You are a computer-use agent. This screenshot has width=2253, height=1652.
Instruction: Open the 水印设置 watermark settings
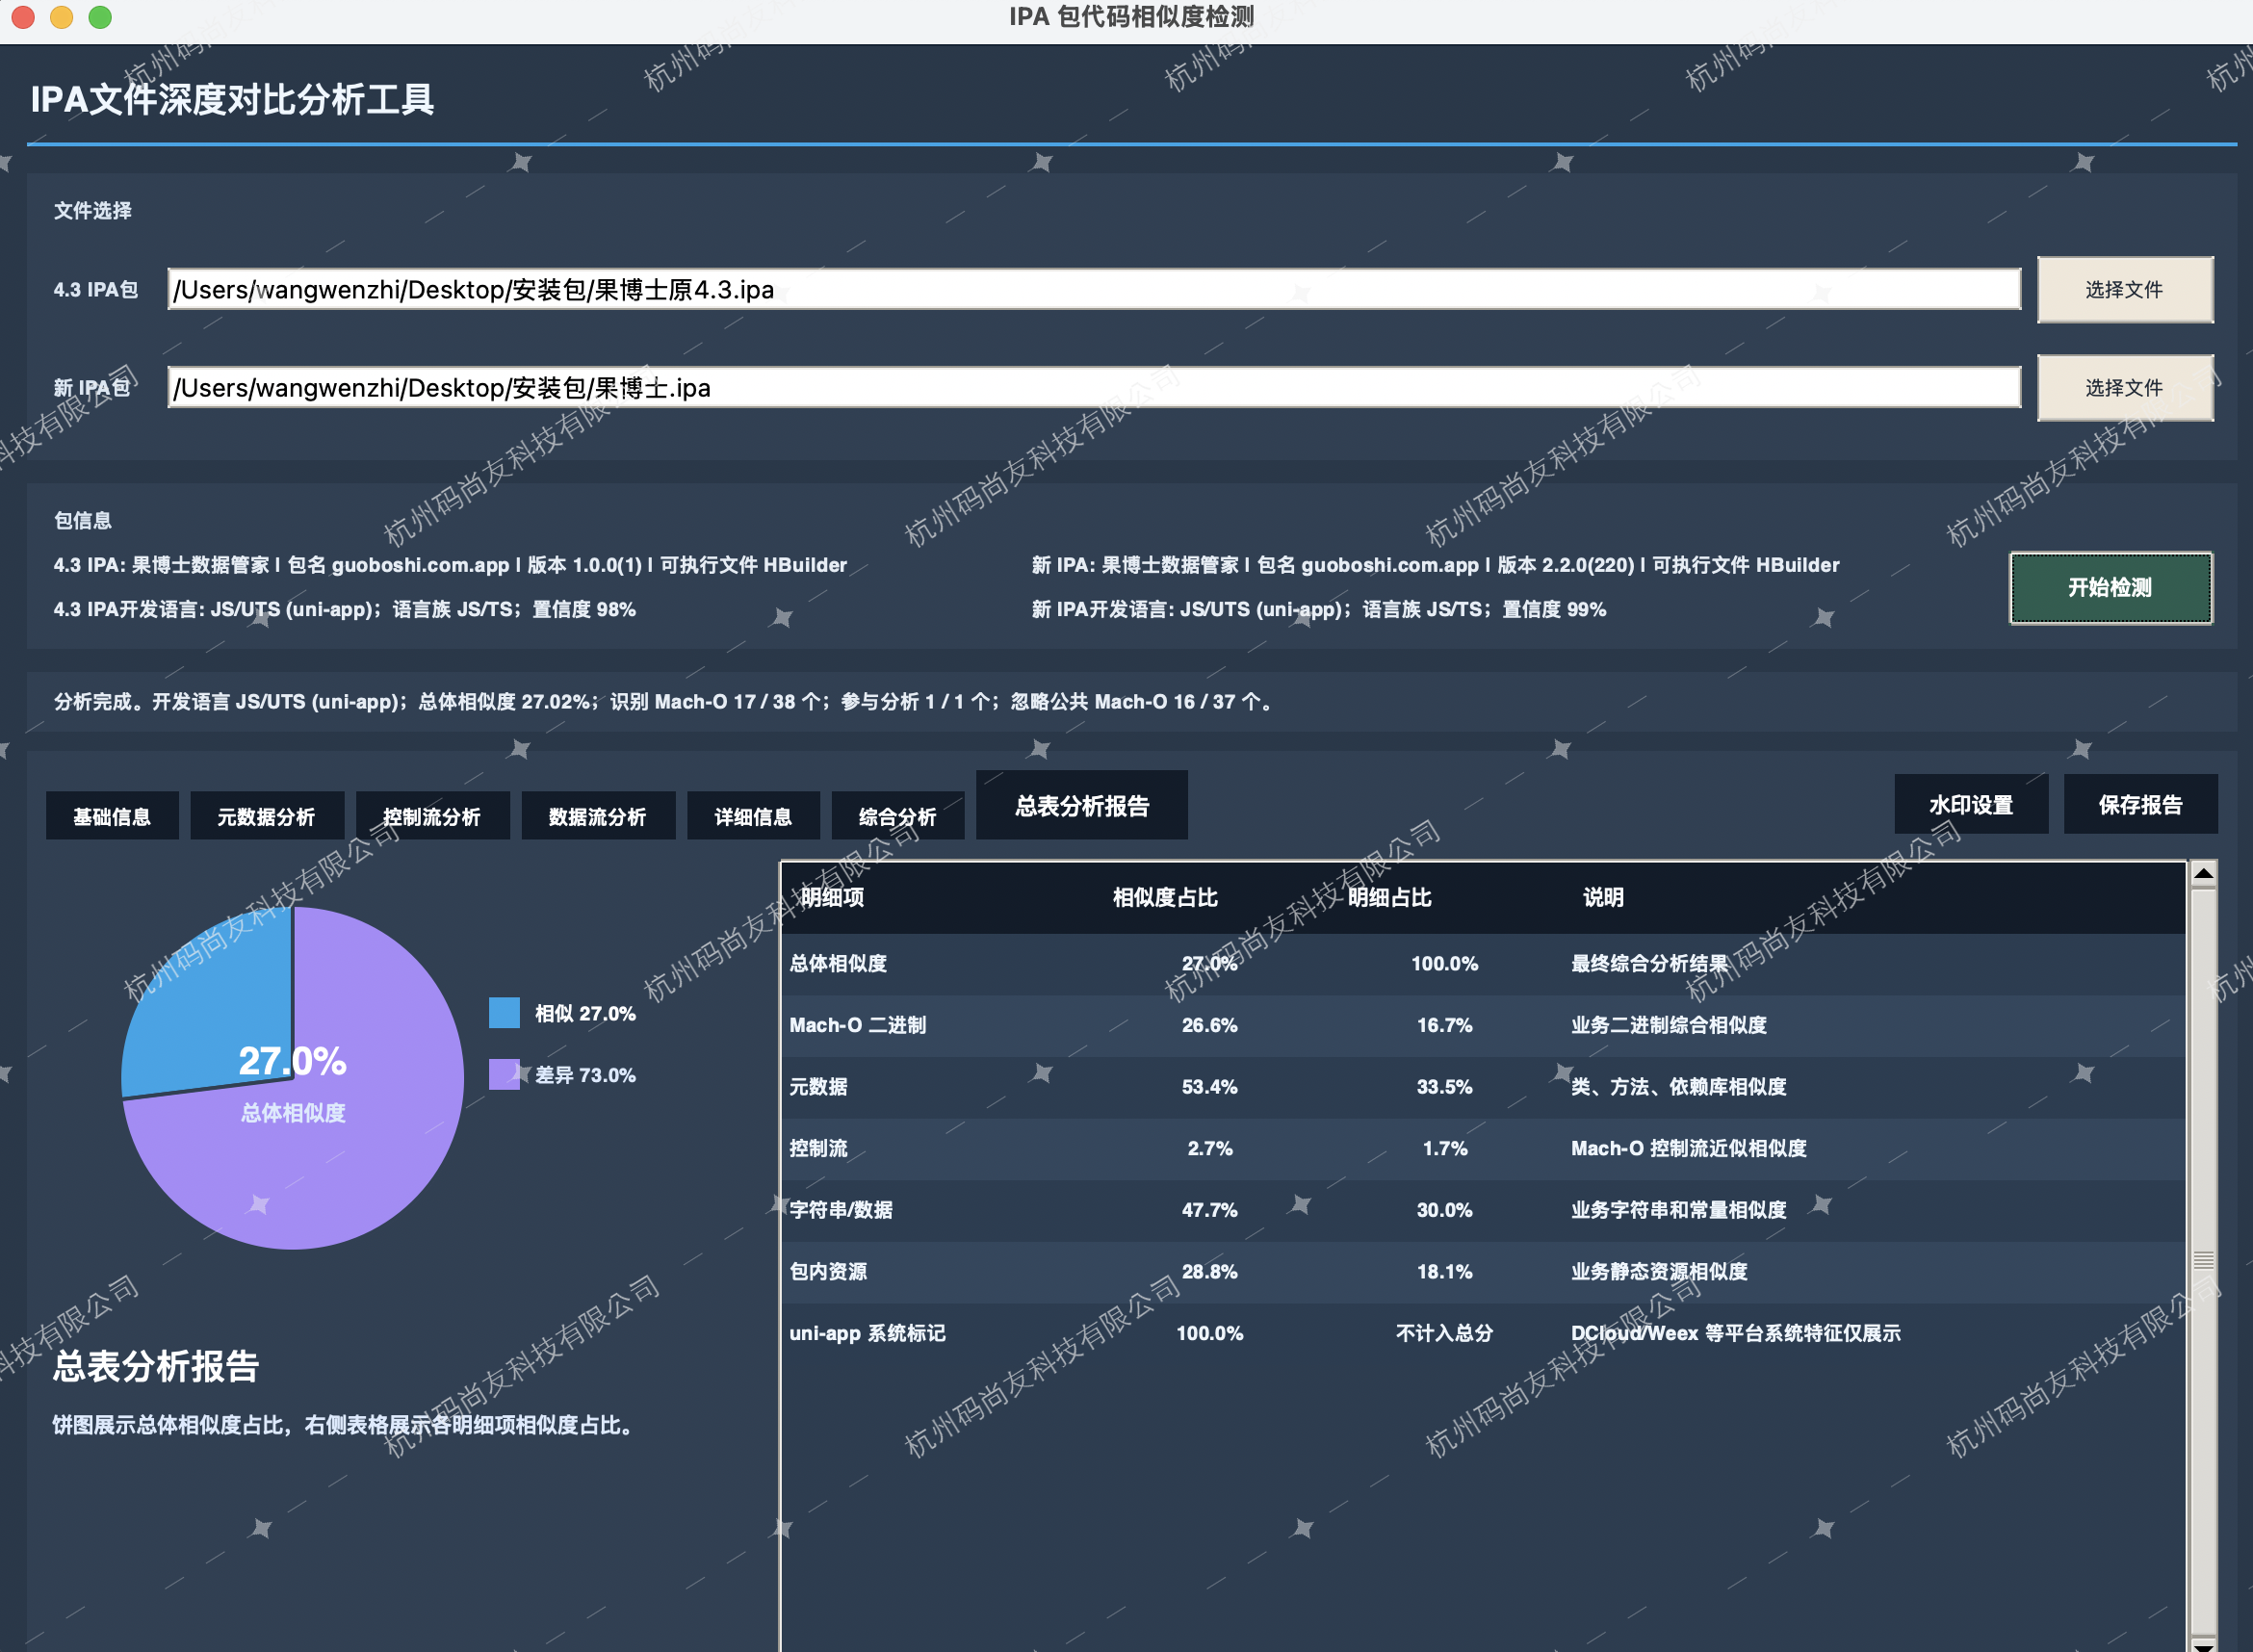click(1971, 804)
